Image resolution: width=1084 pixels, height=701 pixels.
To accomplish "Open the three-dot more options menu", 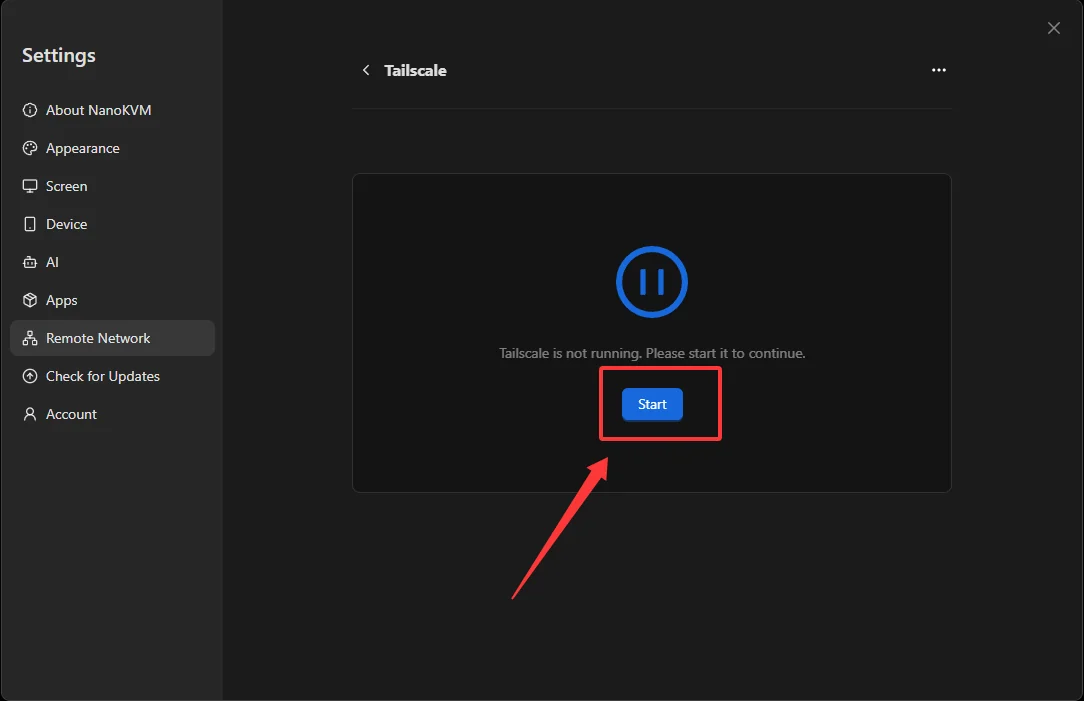I will click(x=938, y=70).
